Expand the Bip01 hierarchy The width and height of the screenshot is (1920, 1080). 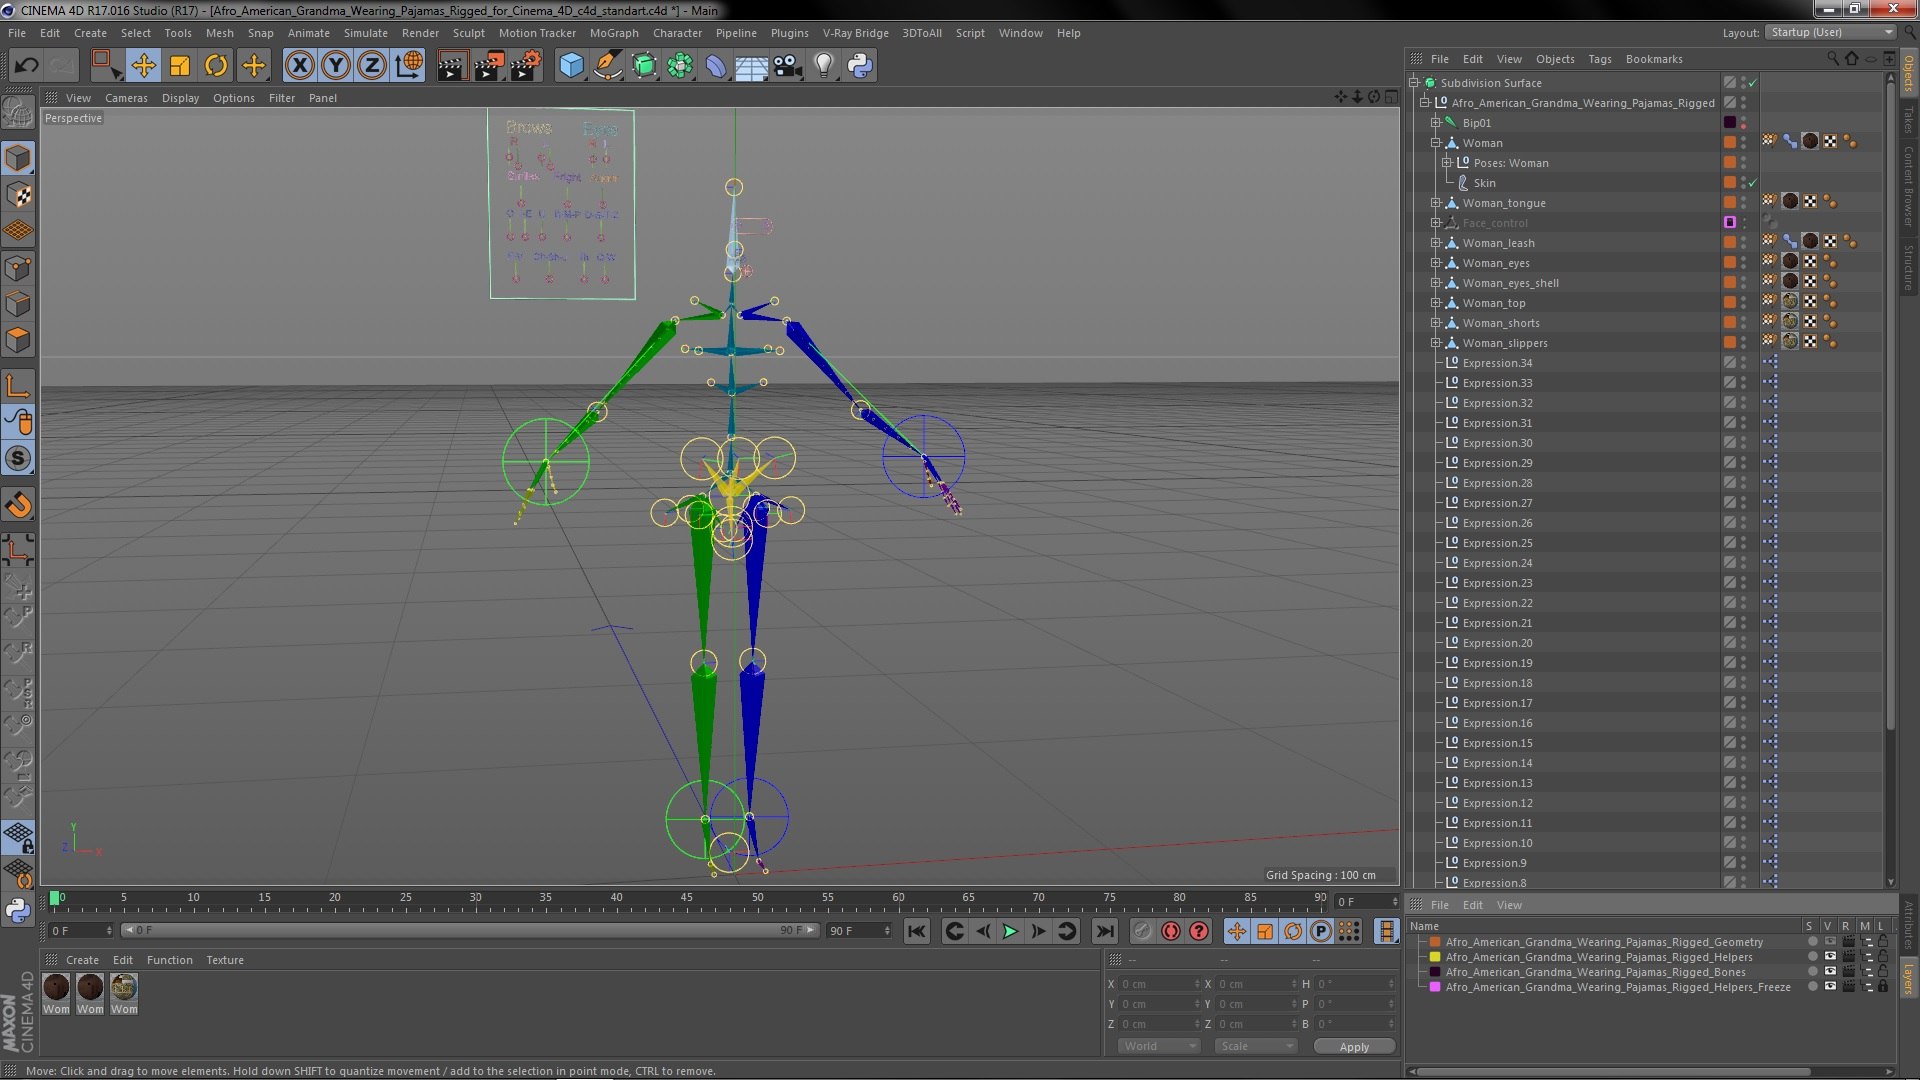(1436, 123)
